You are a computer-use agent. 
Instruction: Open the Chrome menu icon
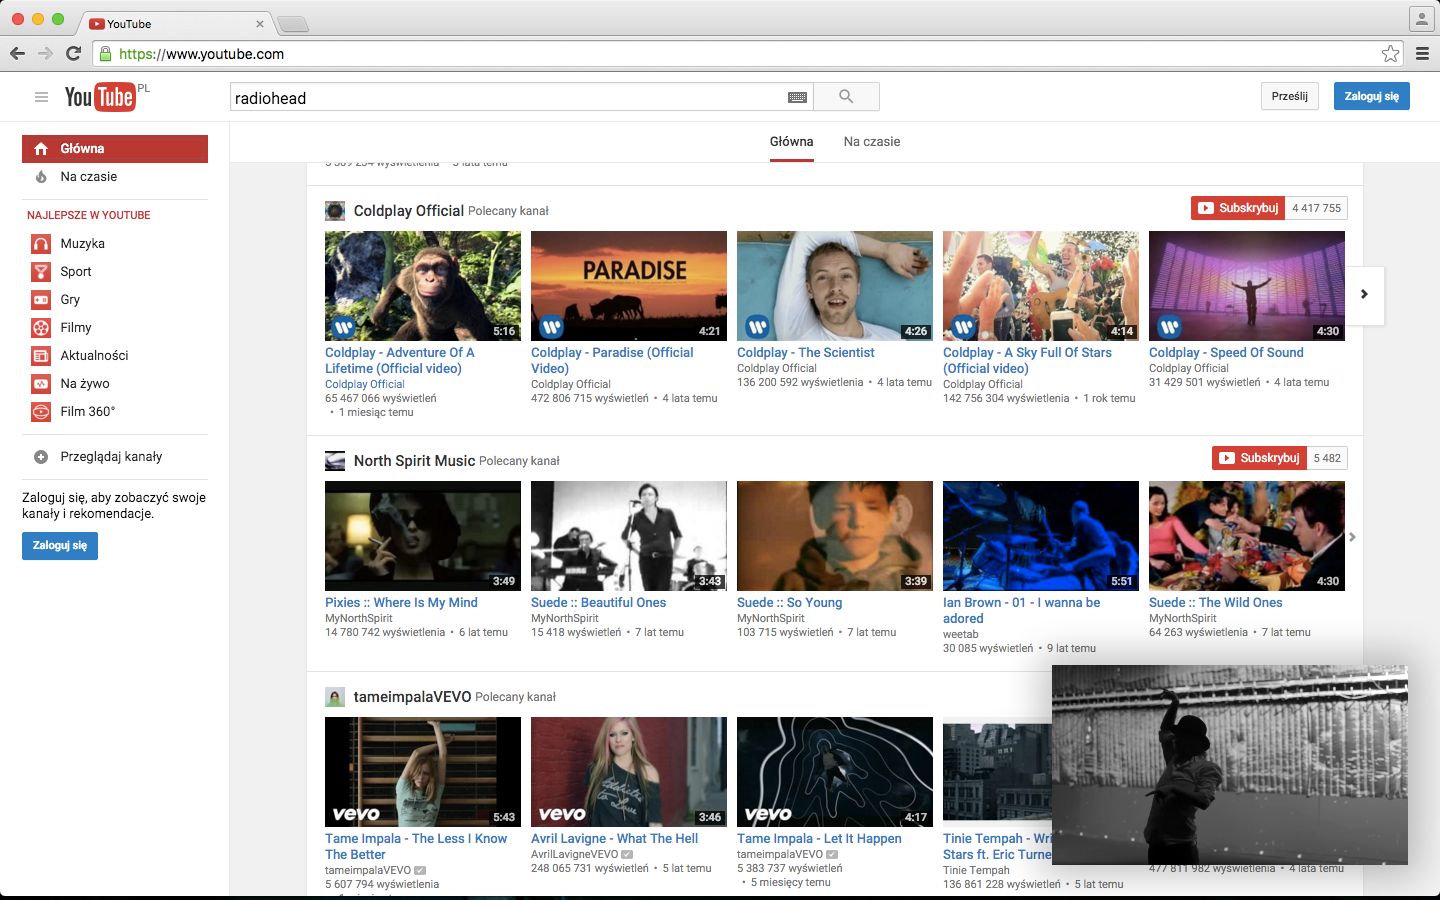click(x=1422, y=54)
